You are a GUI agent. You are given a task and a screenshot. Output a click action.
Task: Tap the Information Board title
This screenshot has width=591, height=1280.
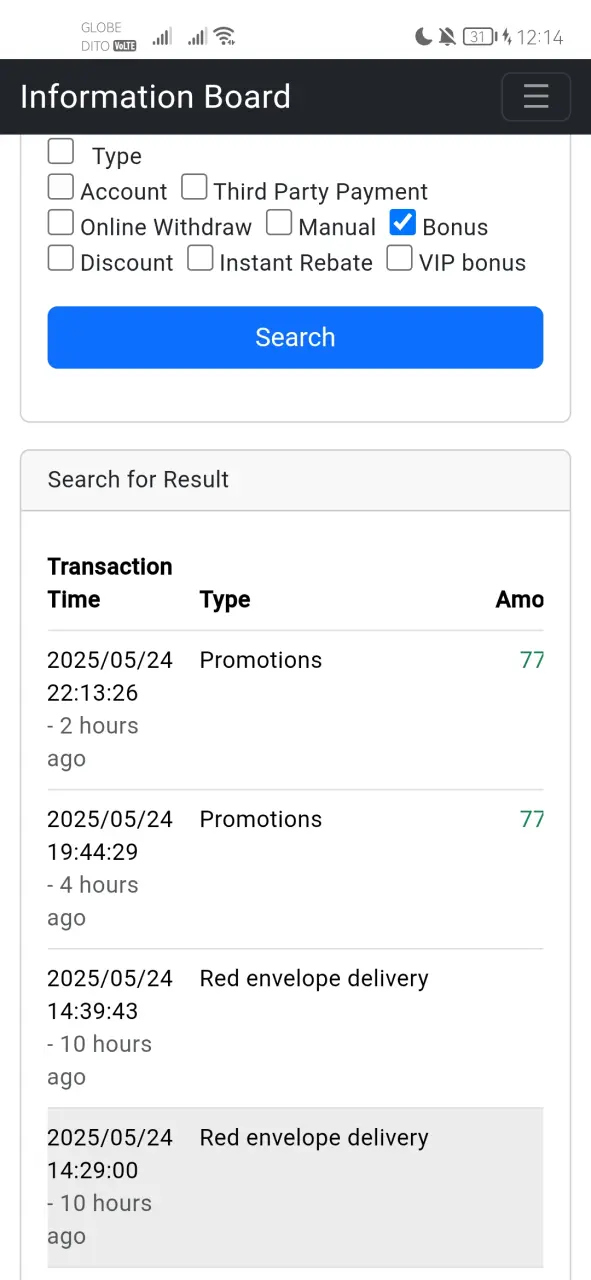tap(155, 96)
